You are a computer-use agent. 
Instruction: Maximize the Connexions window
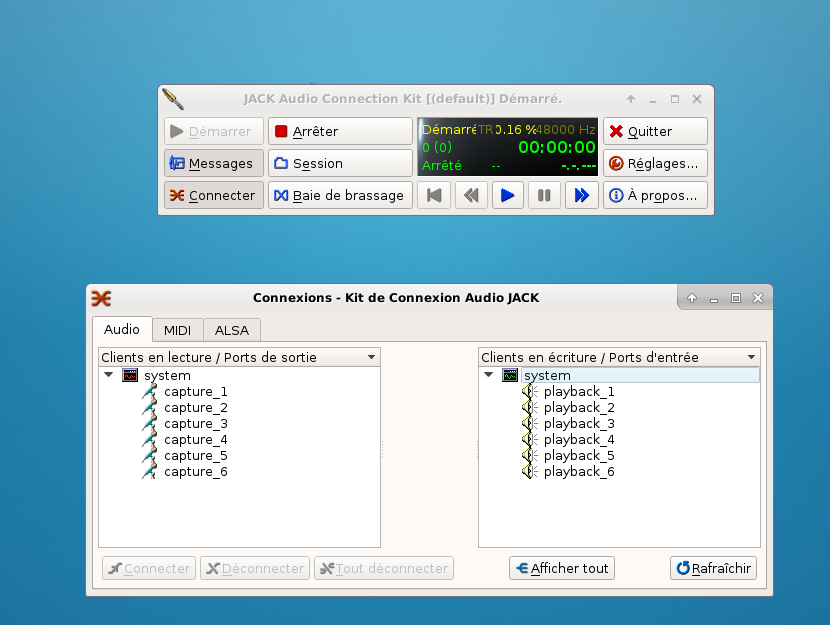click(736, 298)
